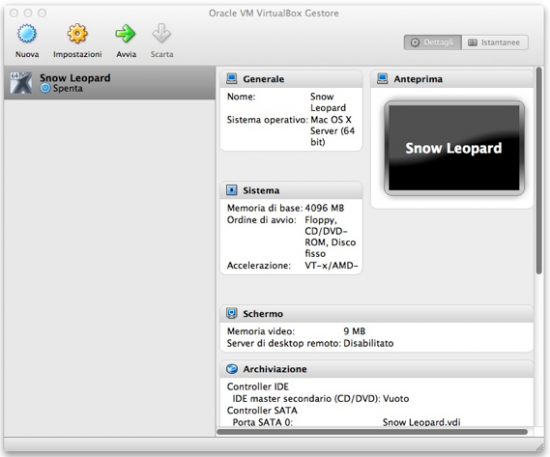This screenshot has height=457, width=550.
Task: Click the Archiviazione disk icon
Action: click(x=232, y=369)
